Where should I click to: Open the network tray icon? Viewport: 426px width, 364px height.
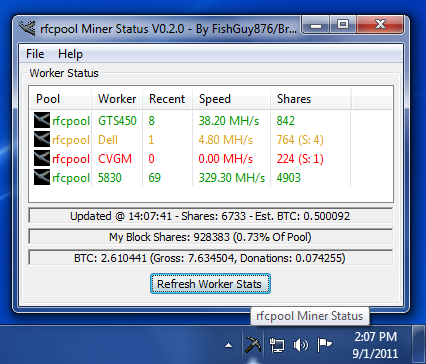click(x=277, y=345)
